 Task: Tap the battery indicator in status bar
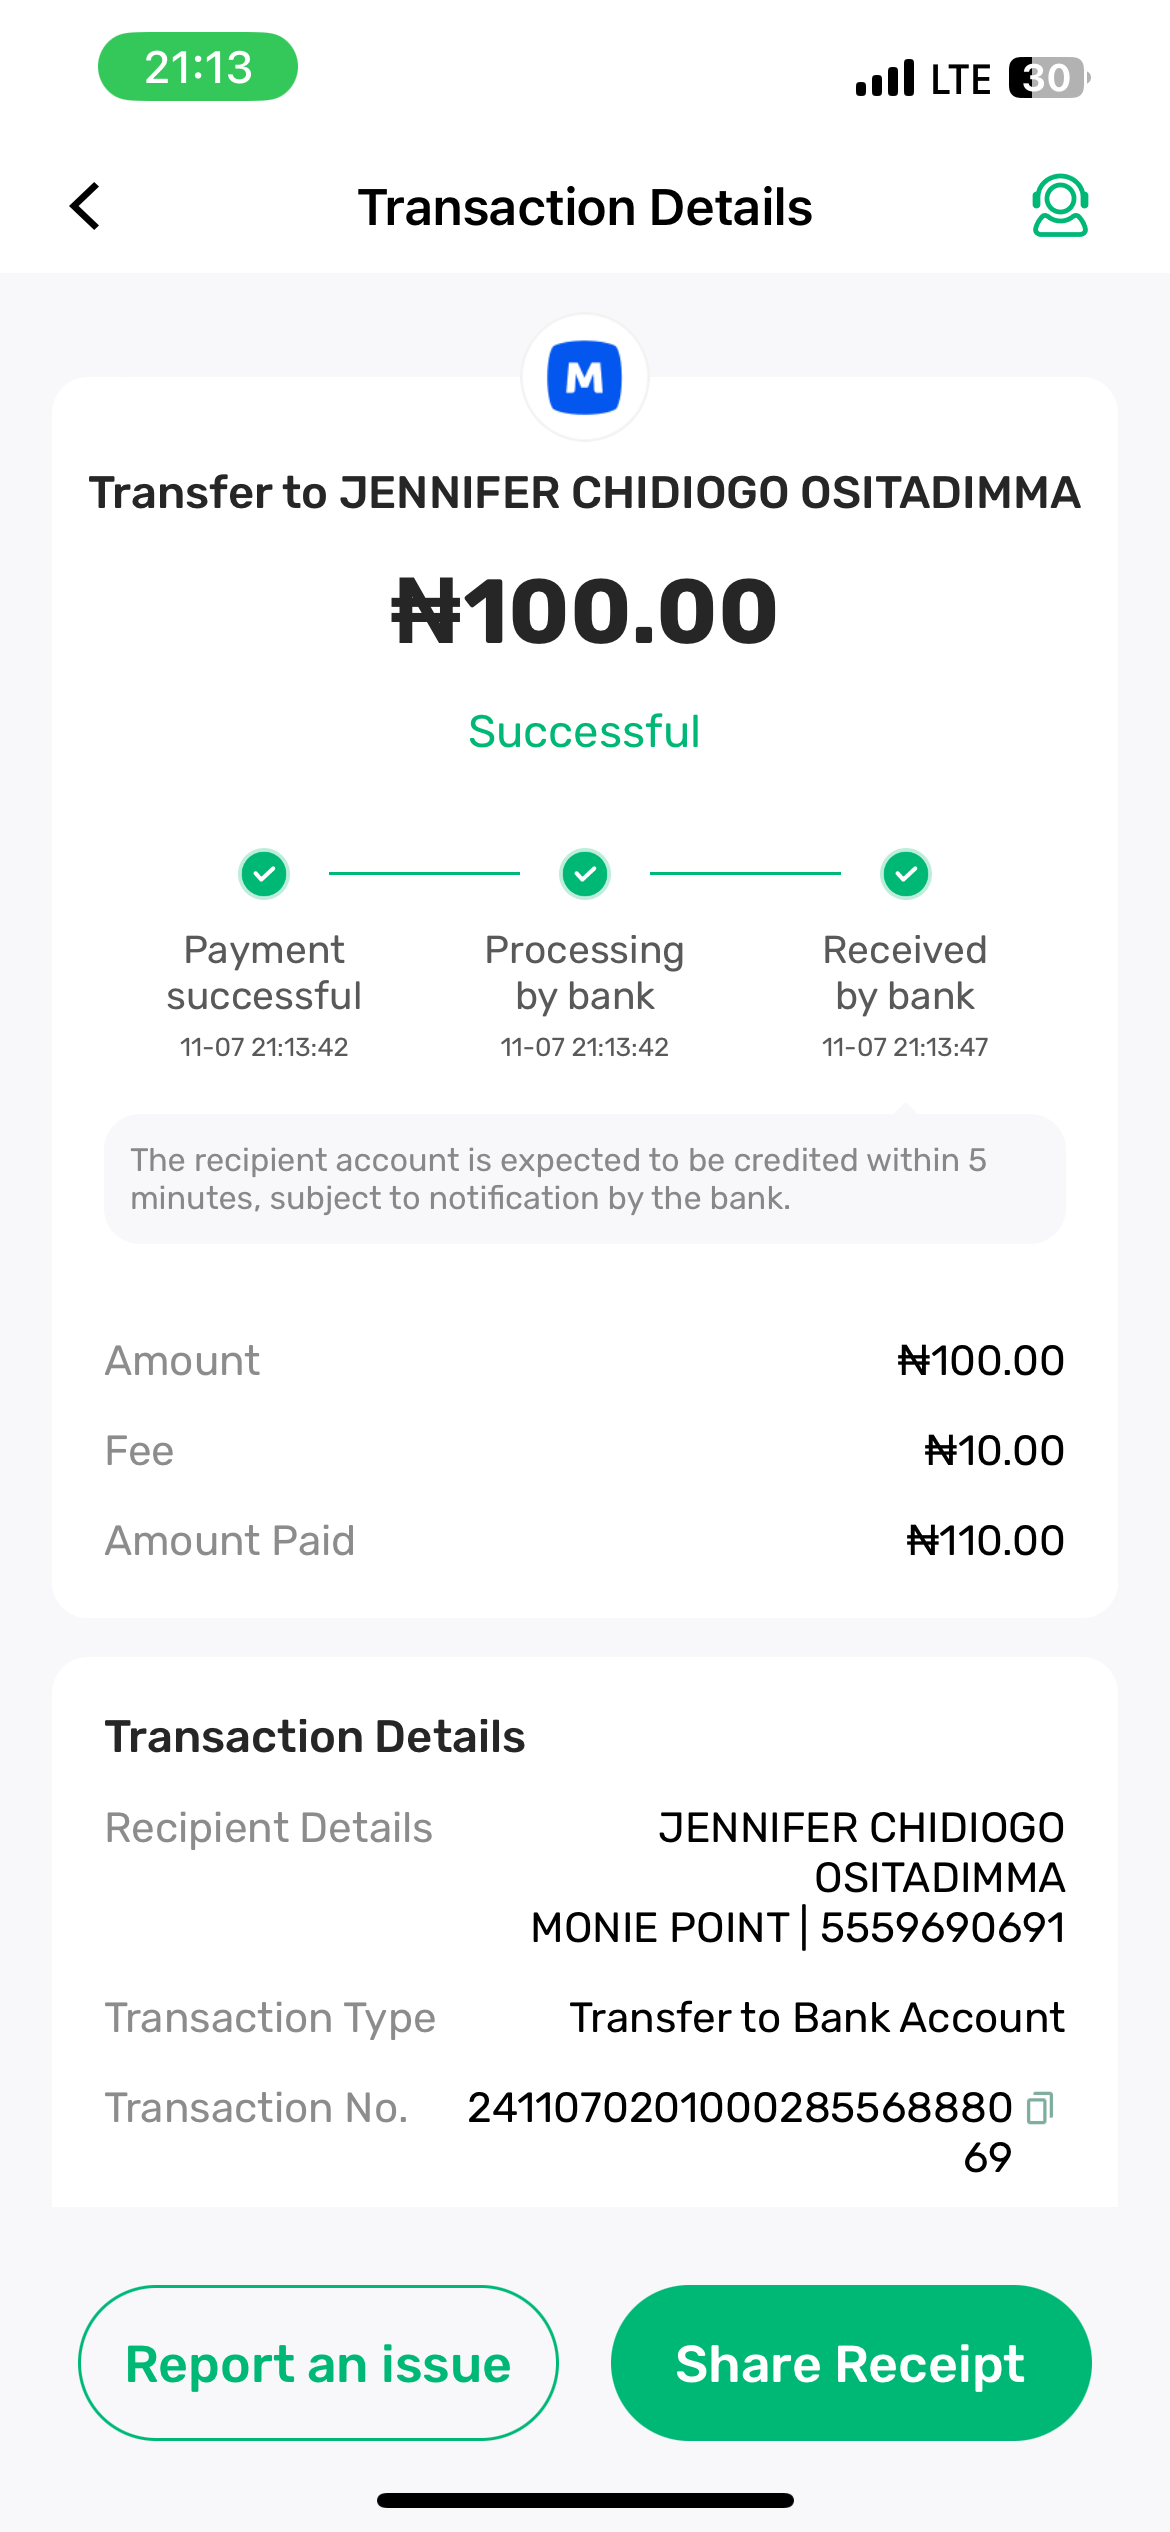1047,78
